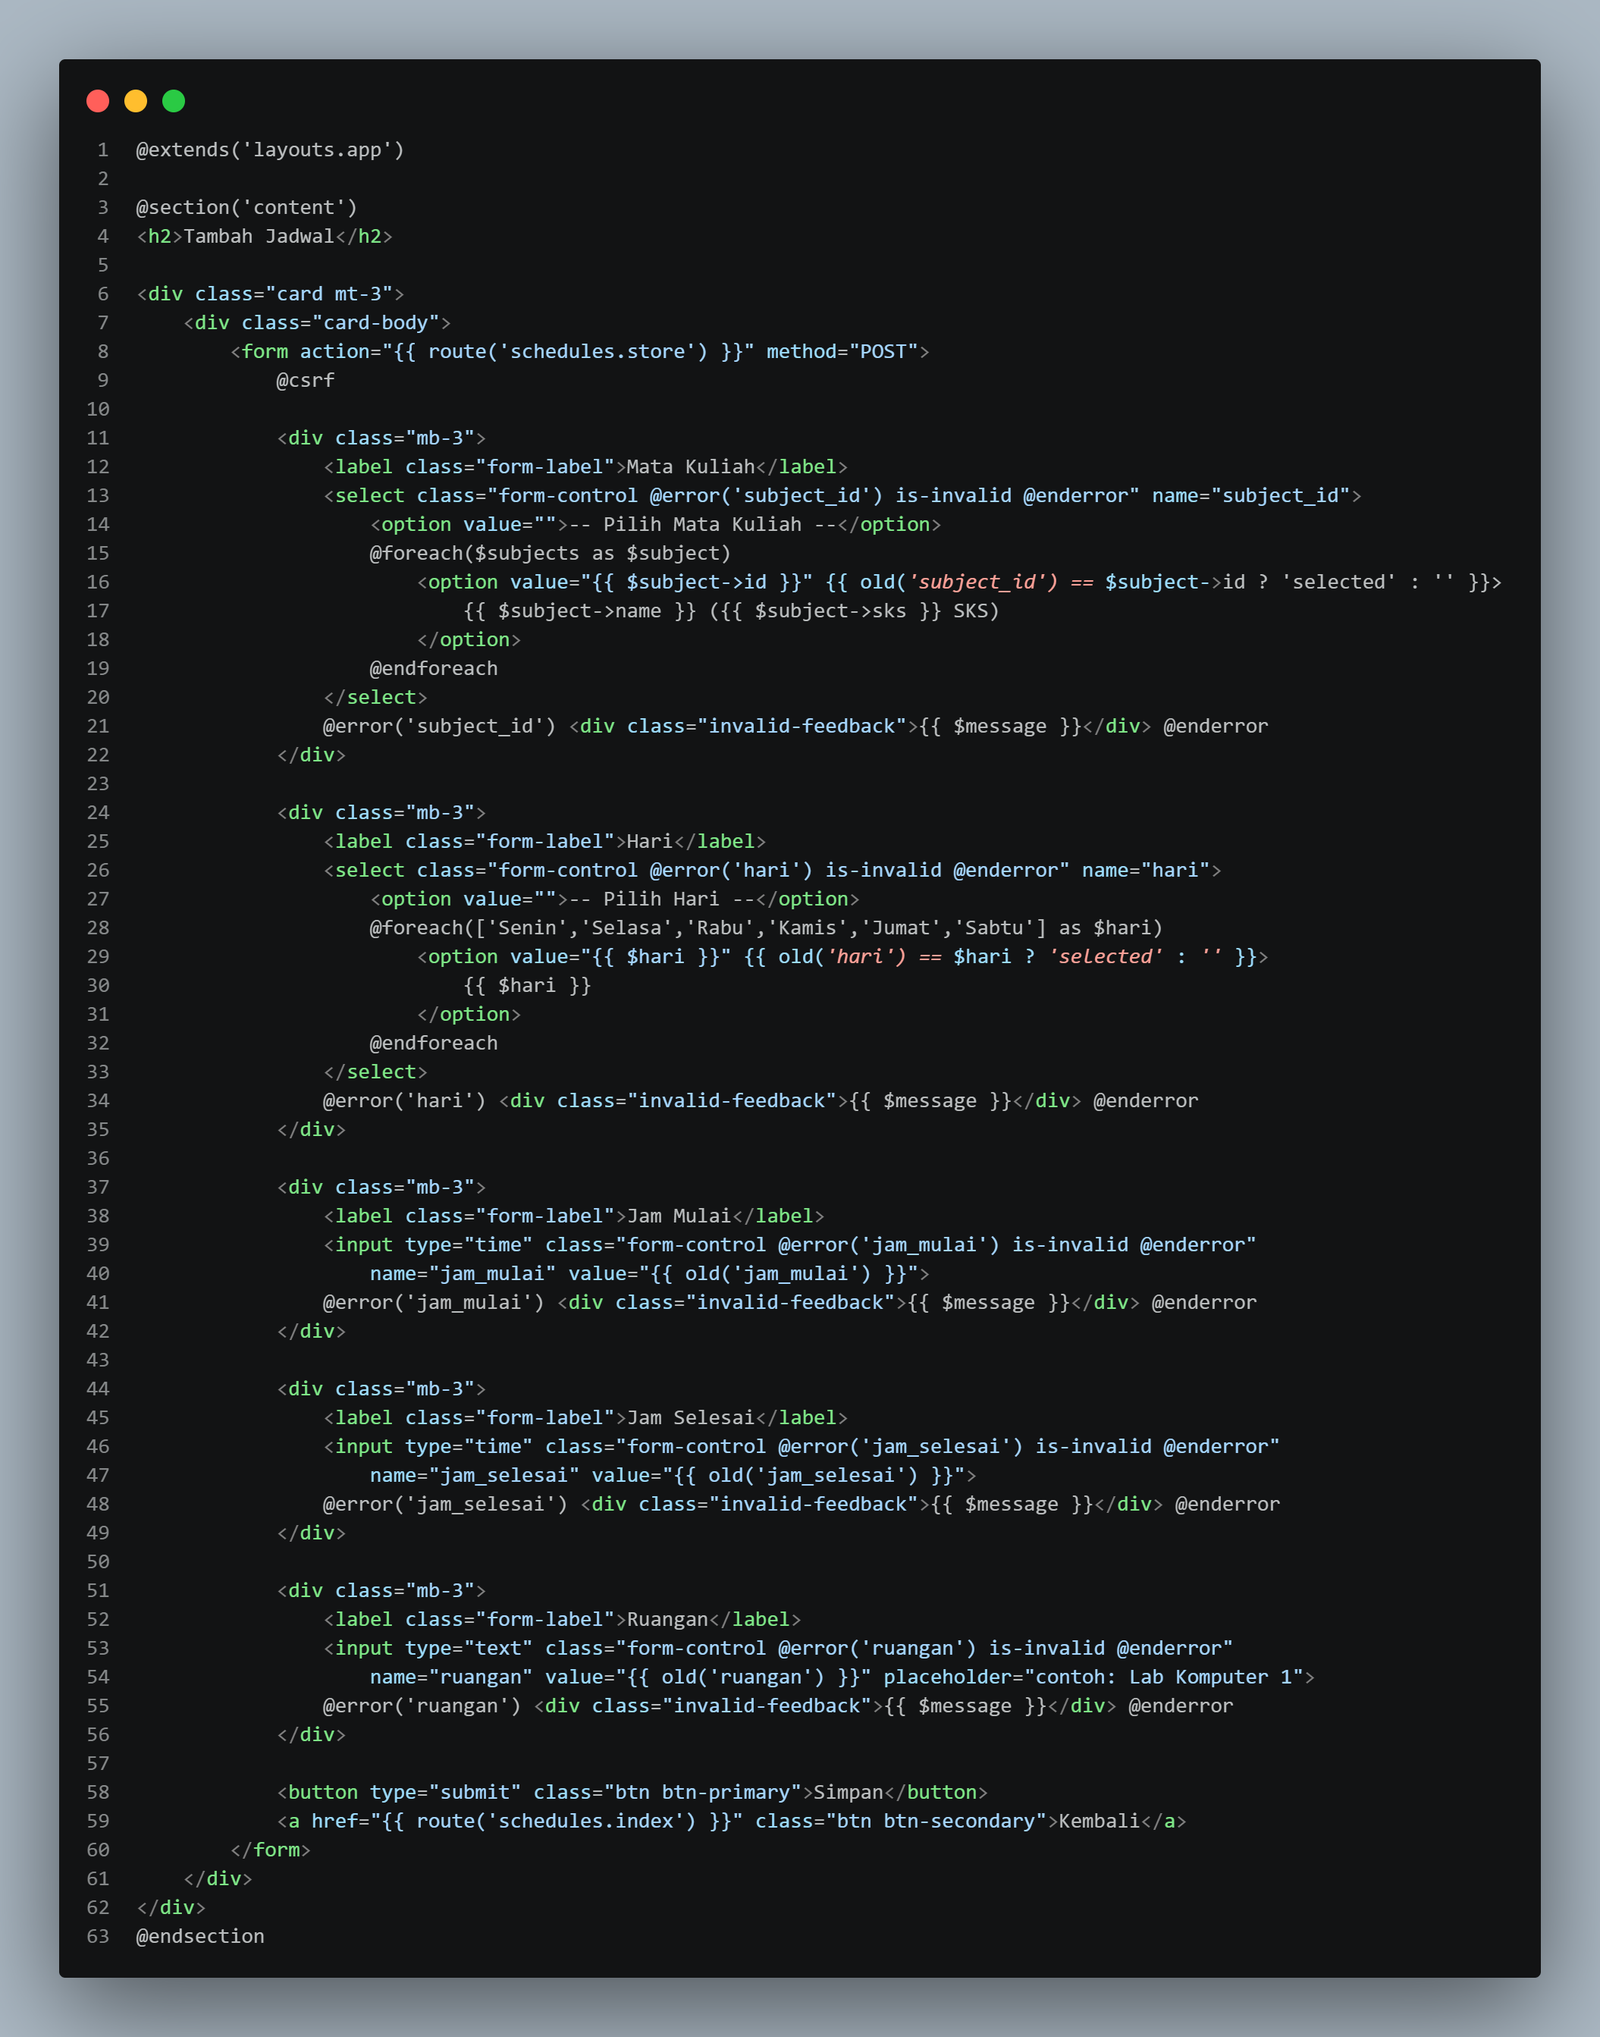Click the </option> tag on line 31
The height and width of the screenshot is (2037, 1600).
(x=469, y=1014)
